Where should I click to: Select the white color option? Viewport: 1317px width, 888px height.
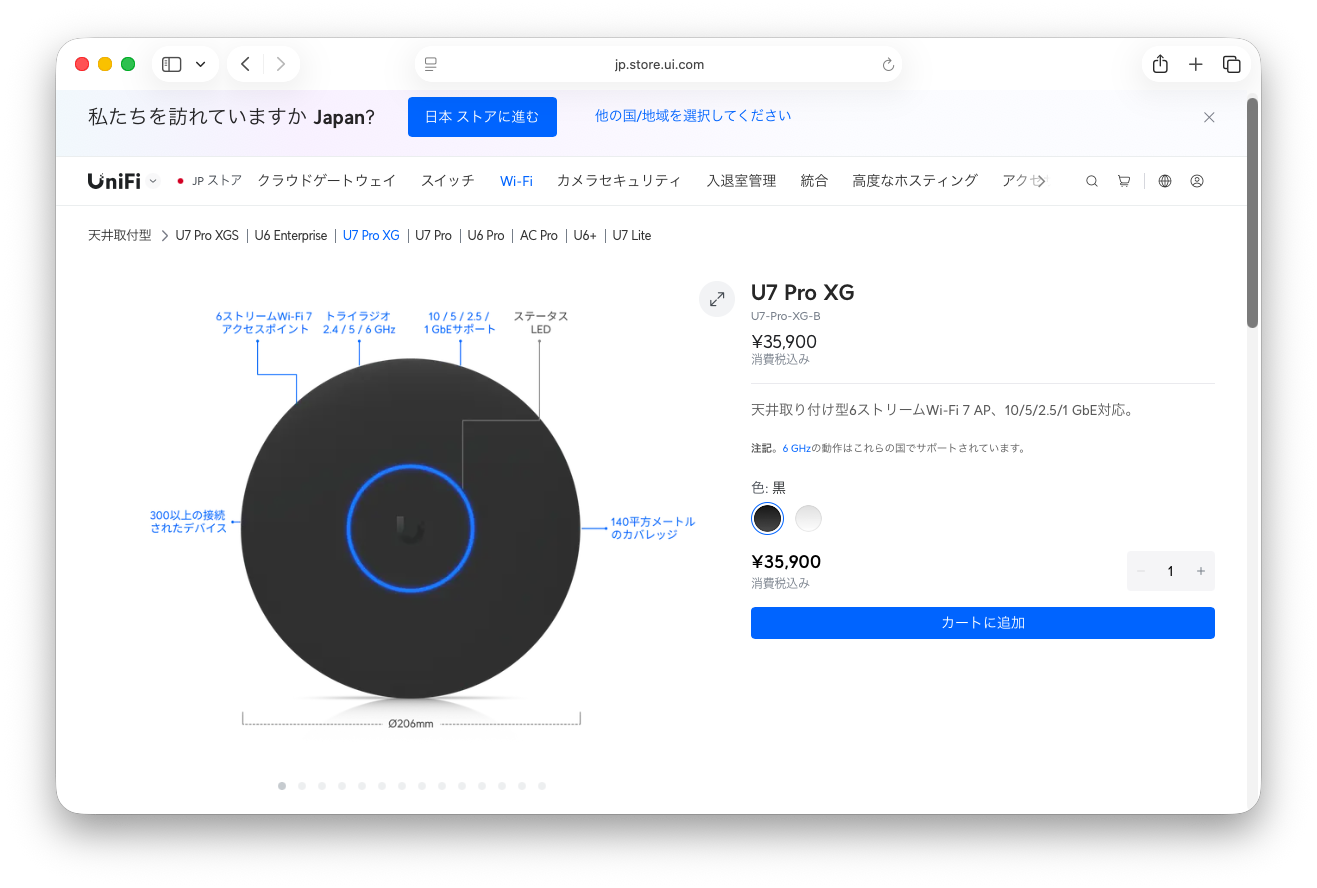(x=808, y=518)
